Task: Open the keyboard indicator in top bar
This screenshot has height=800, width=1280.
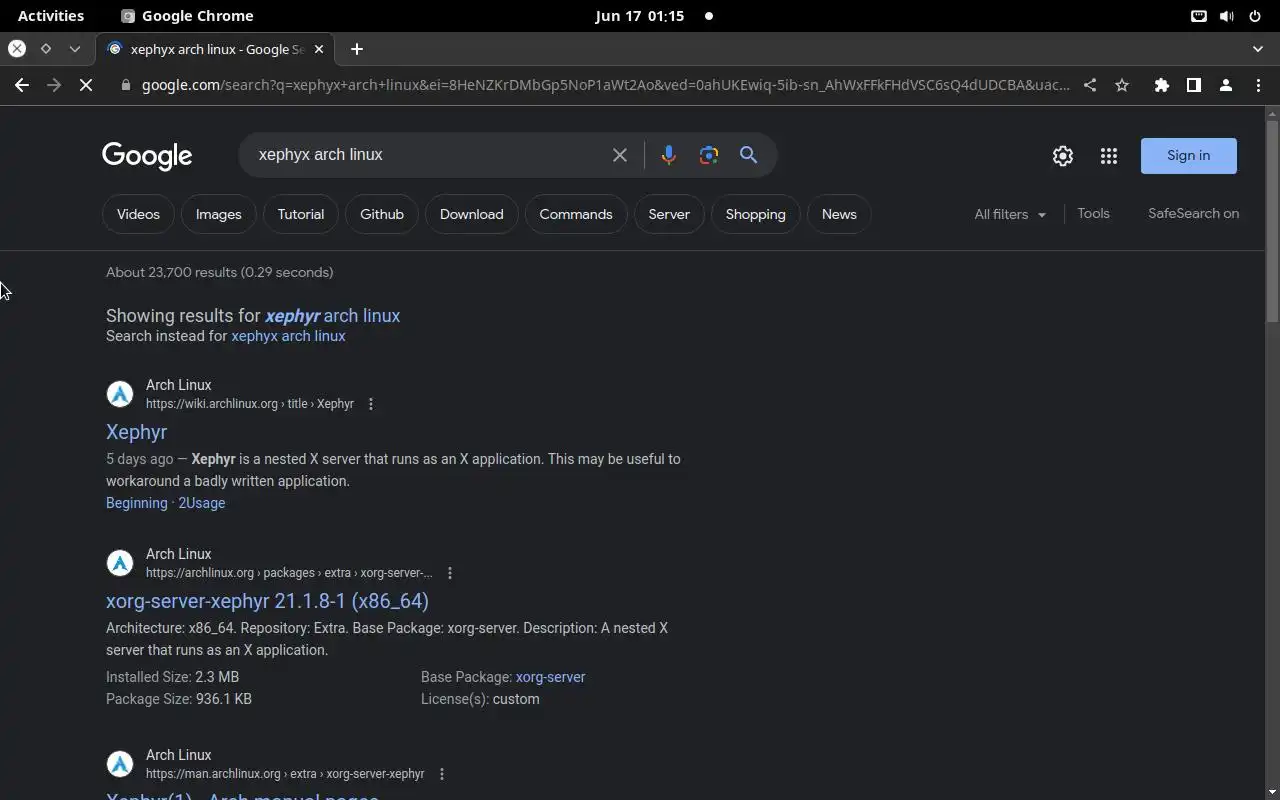Action: pyautogui.click(x=1199, y=16)
